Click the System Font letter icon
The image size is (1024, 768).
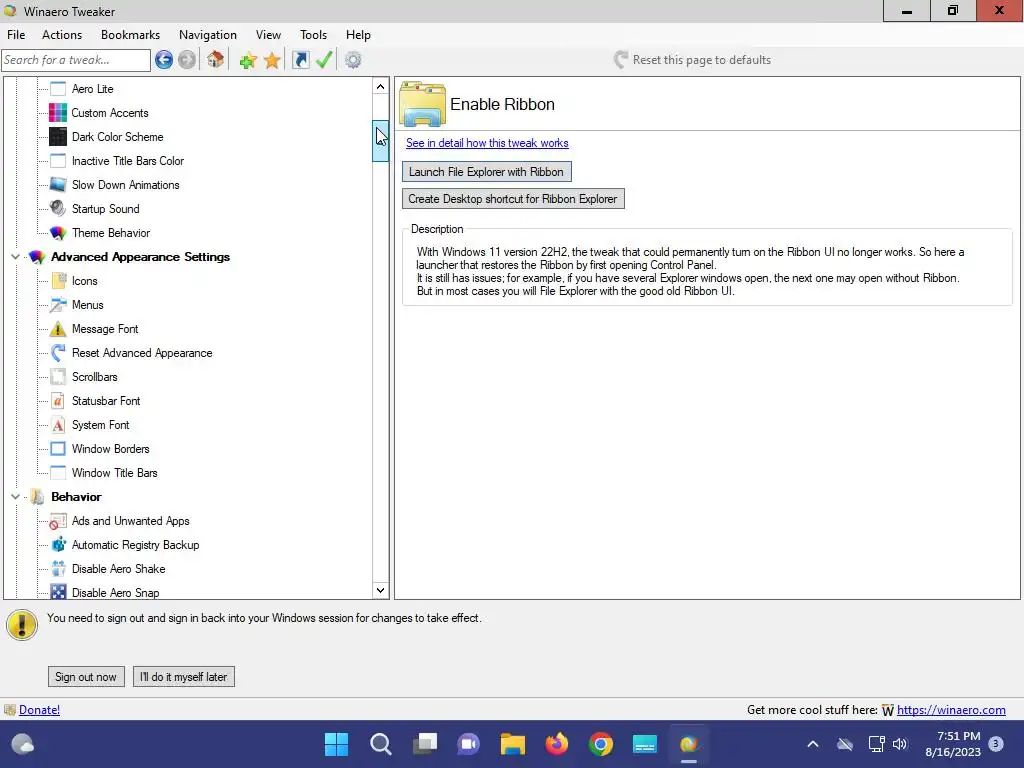[x=58, y=425]
